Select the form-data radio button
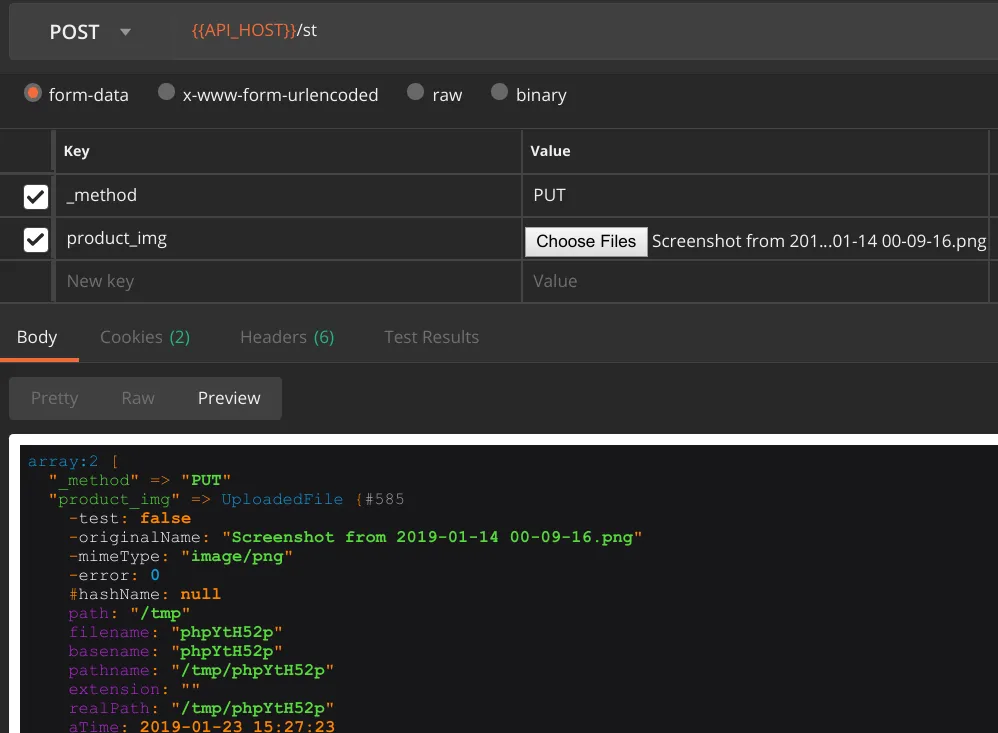The width and height of the screenshot is (998, 733). [32, 93]
